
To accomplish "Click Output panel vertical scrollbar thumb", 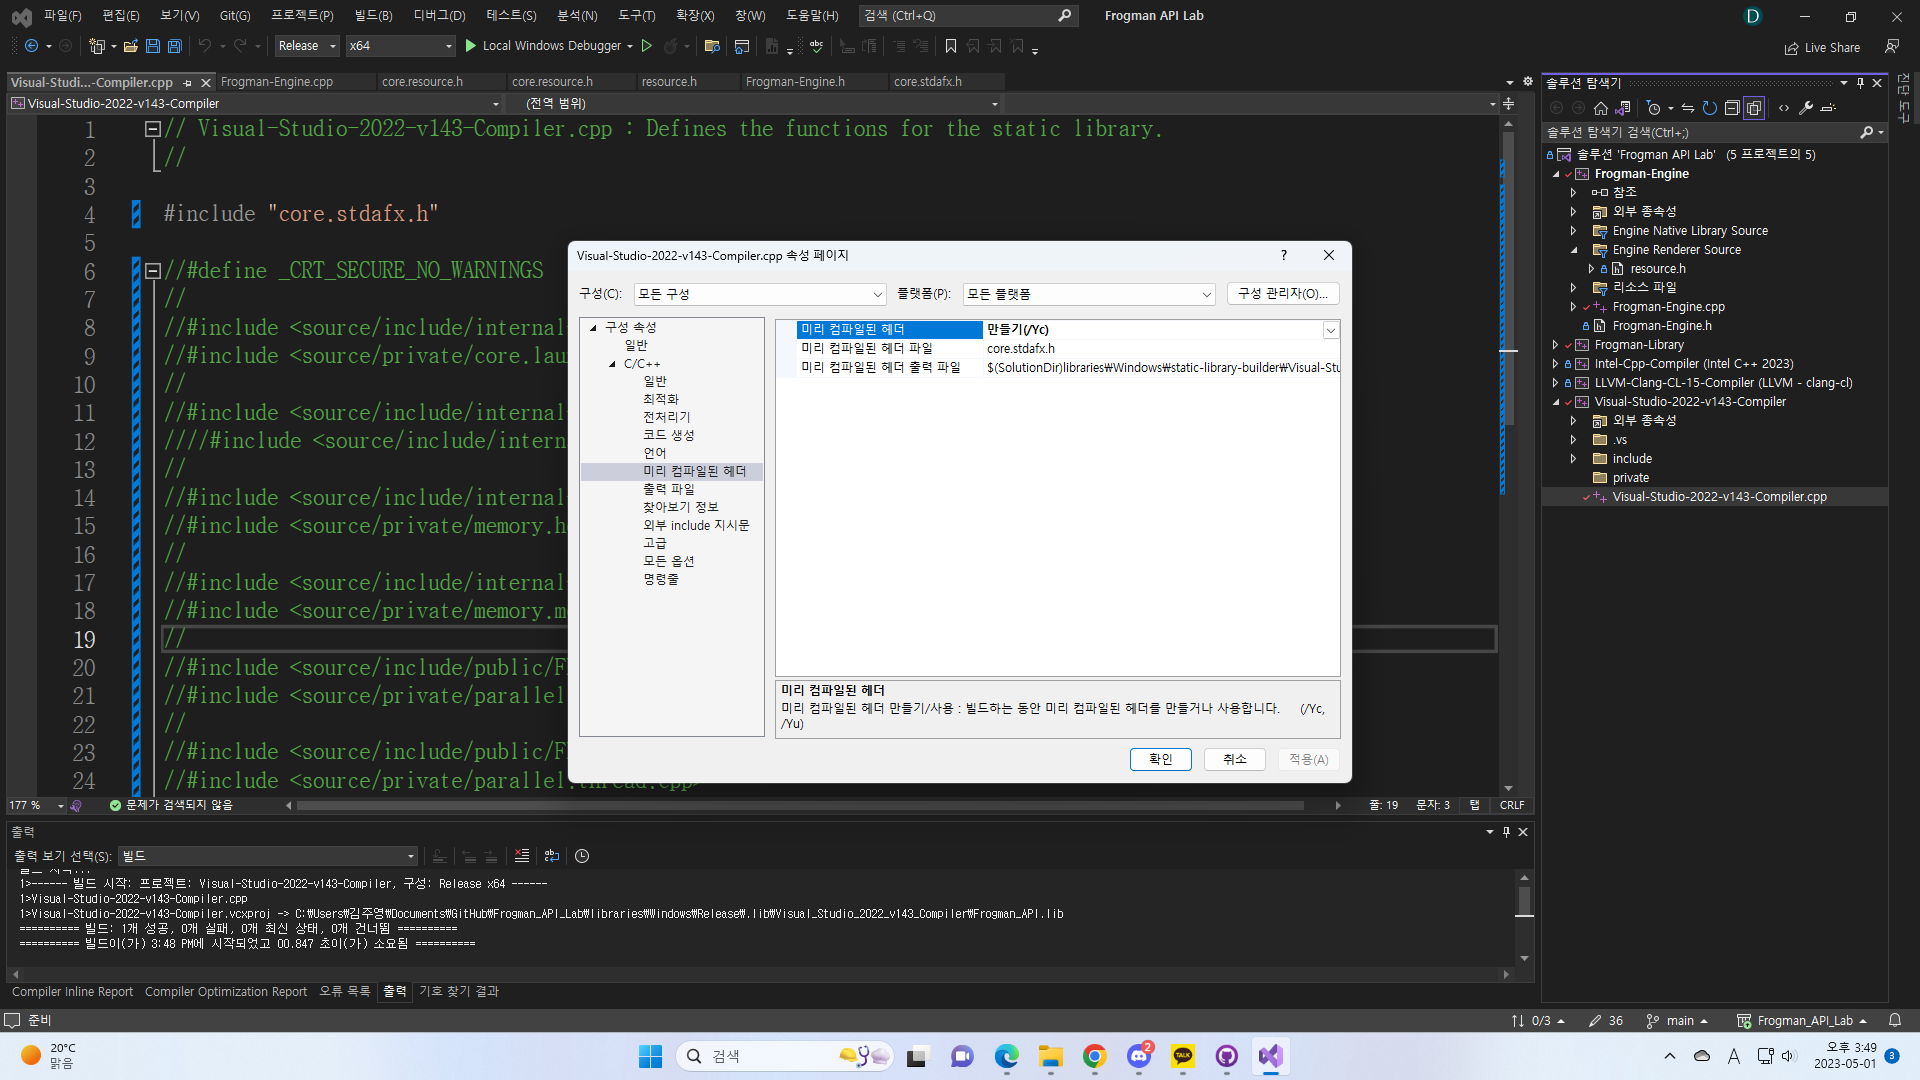I will pos(1524,900).
